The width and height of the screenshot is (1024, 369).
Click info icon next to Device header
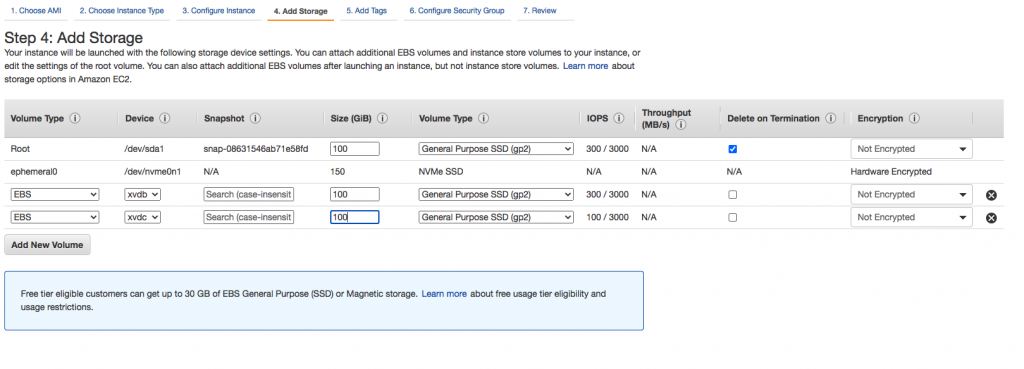[165, 119]
